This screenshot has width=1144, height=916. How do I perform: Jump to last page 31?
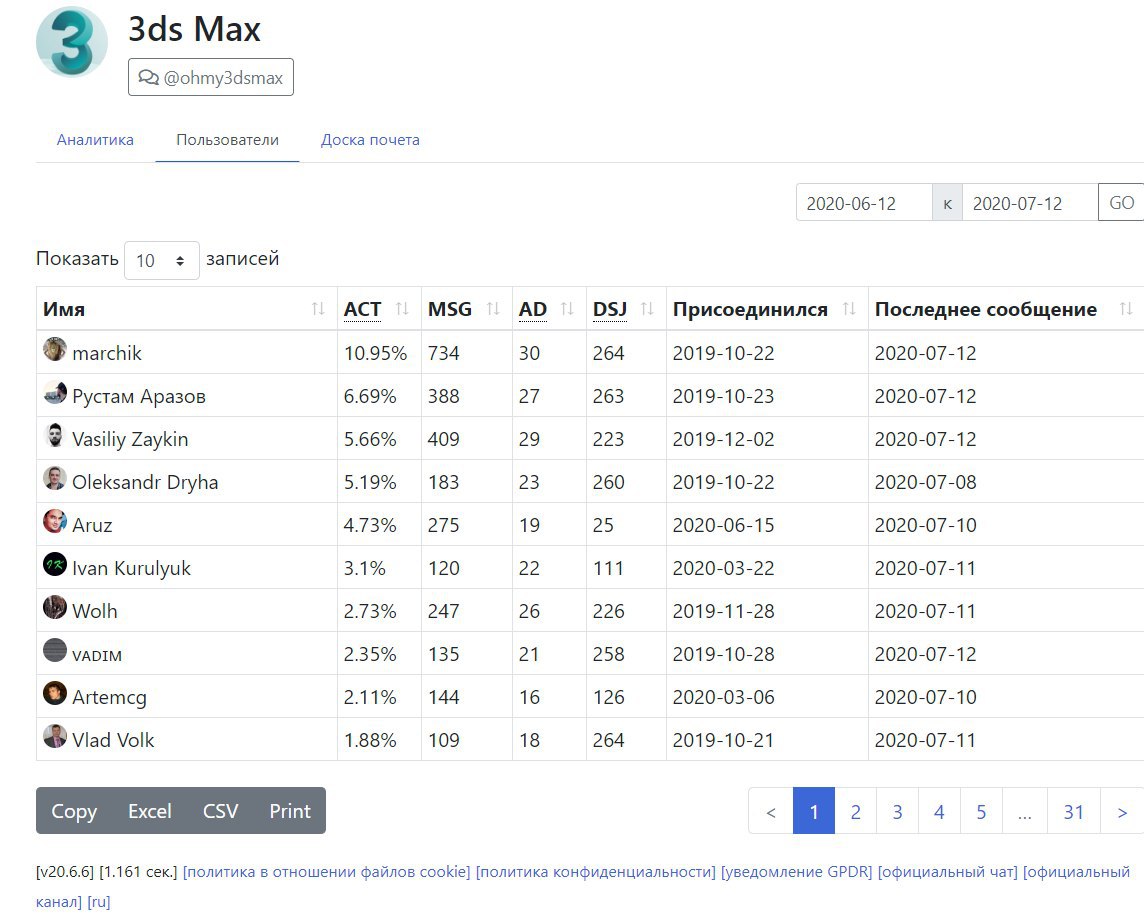1073,812
